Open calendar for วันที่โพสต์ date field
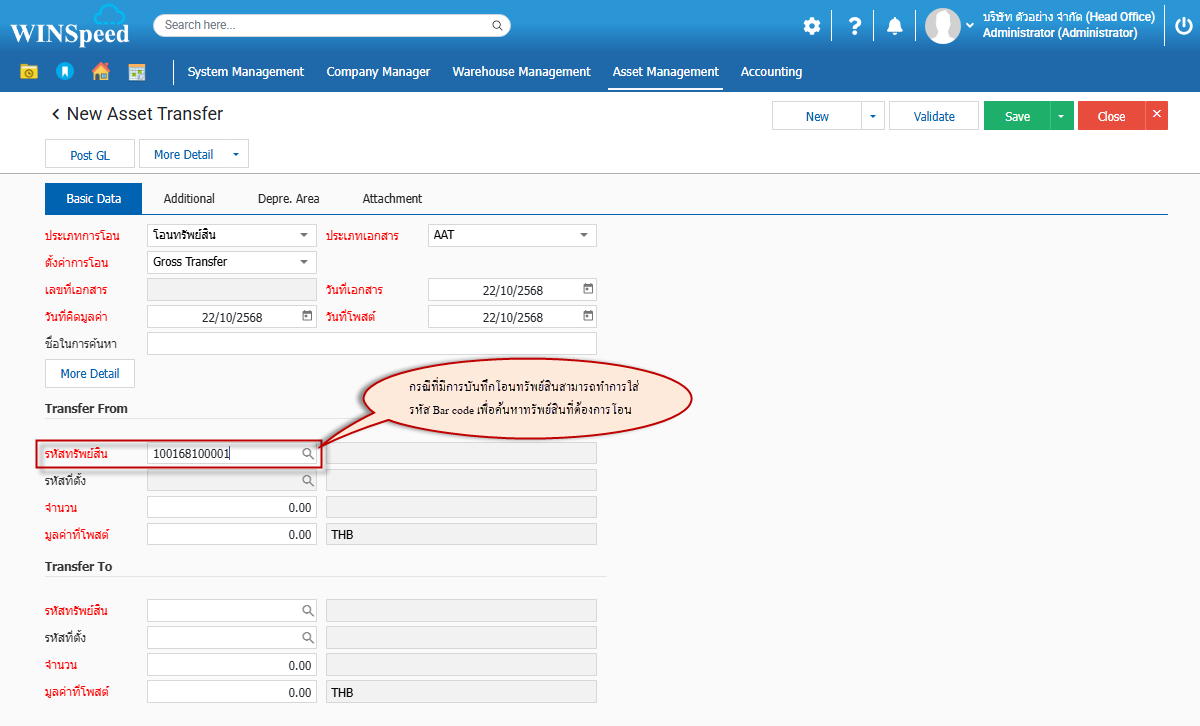1200x726 pixels. point(588,316)
